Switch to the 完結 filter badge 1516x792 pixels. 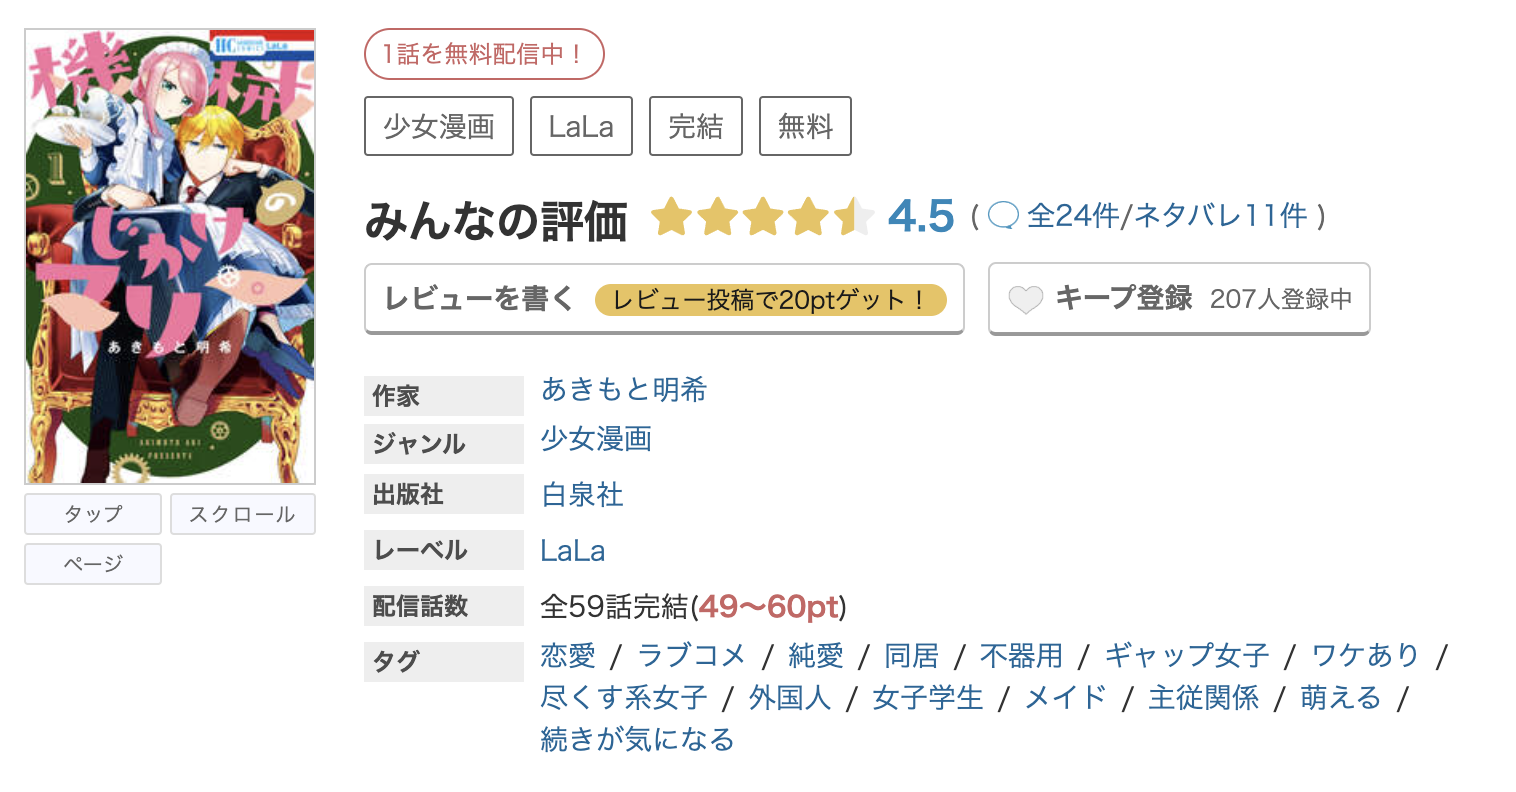pos(695,125)
